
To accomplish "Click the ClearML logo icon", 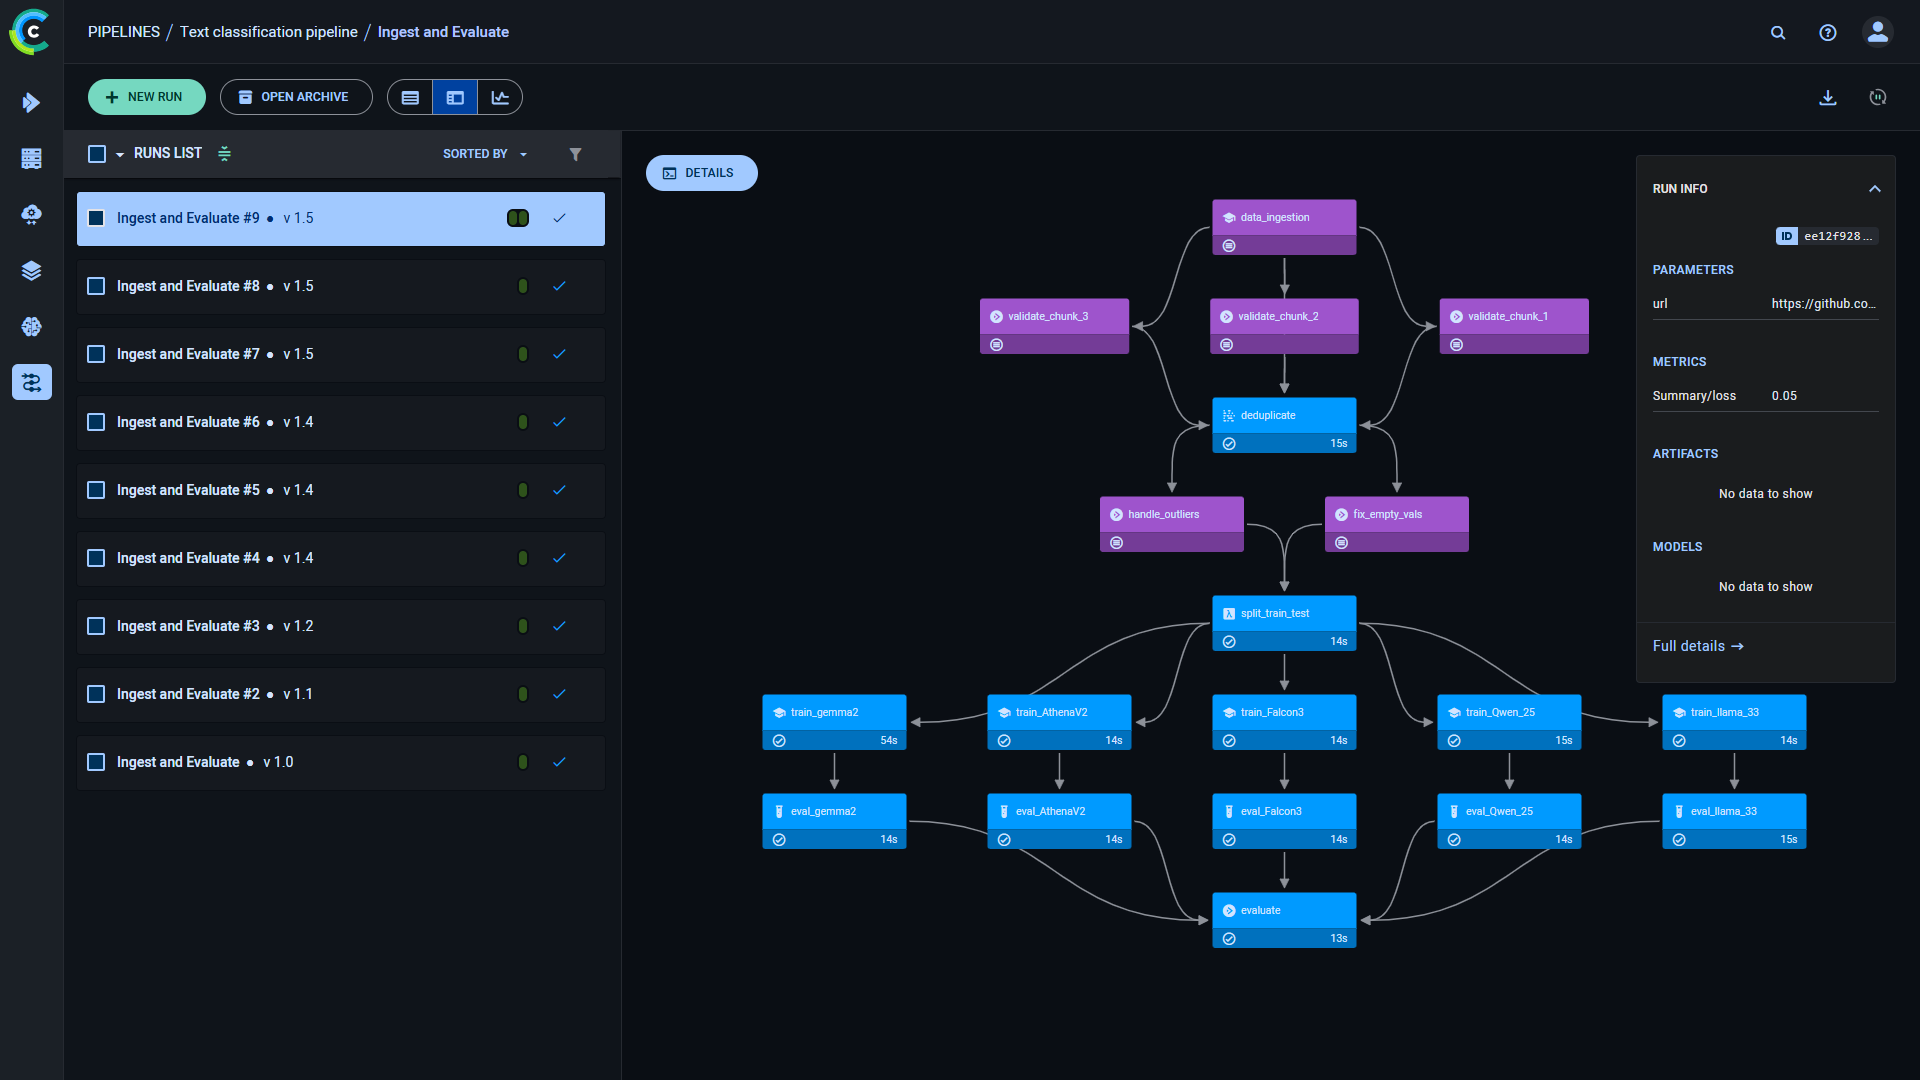I will tap(30, 32).
